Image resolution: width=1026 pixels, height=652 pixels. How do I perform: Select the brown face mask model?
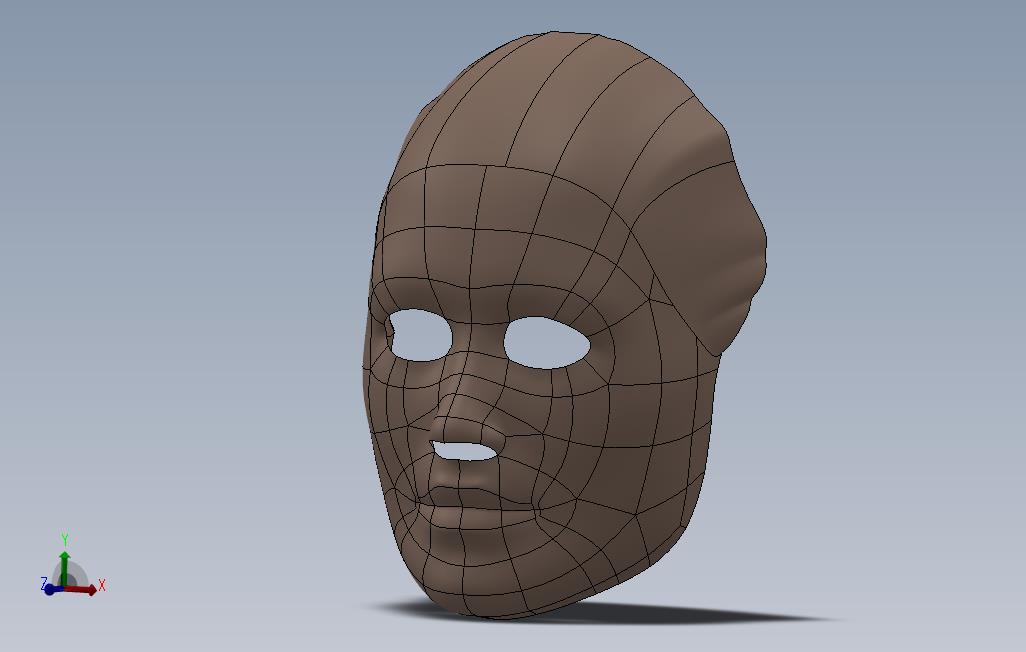pyautogui.click(x=564, y=325)
